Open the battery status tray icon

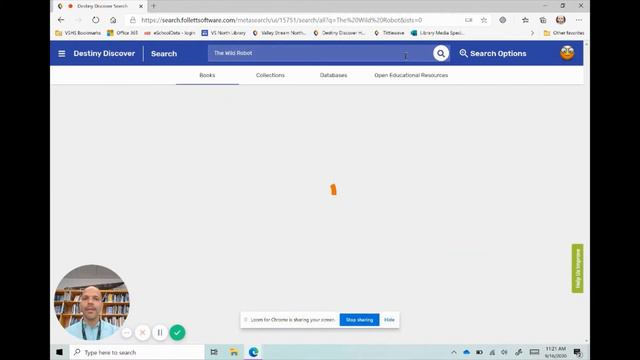click(480, 352)
